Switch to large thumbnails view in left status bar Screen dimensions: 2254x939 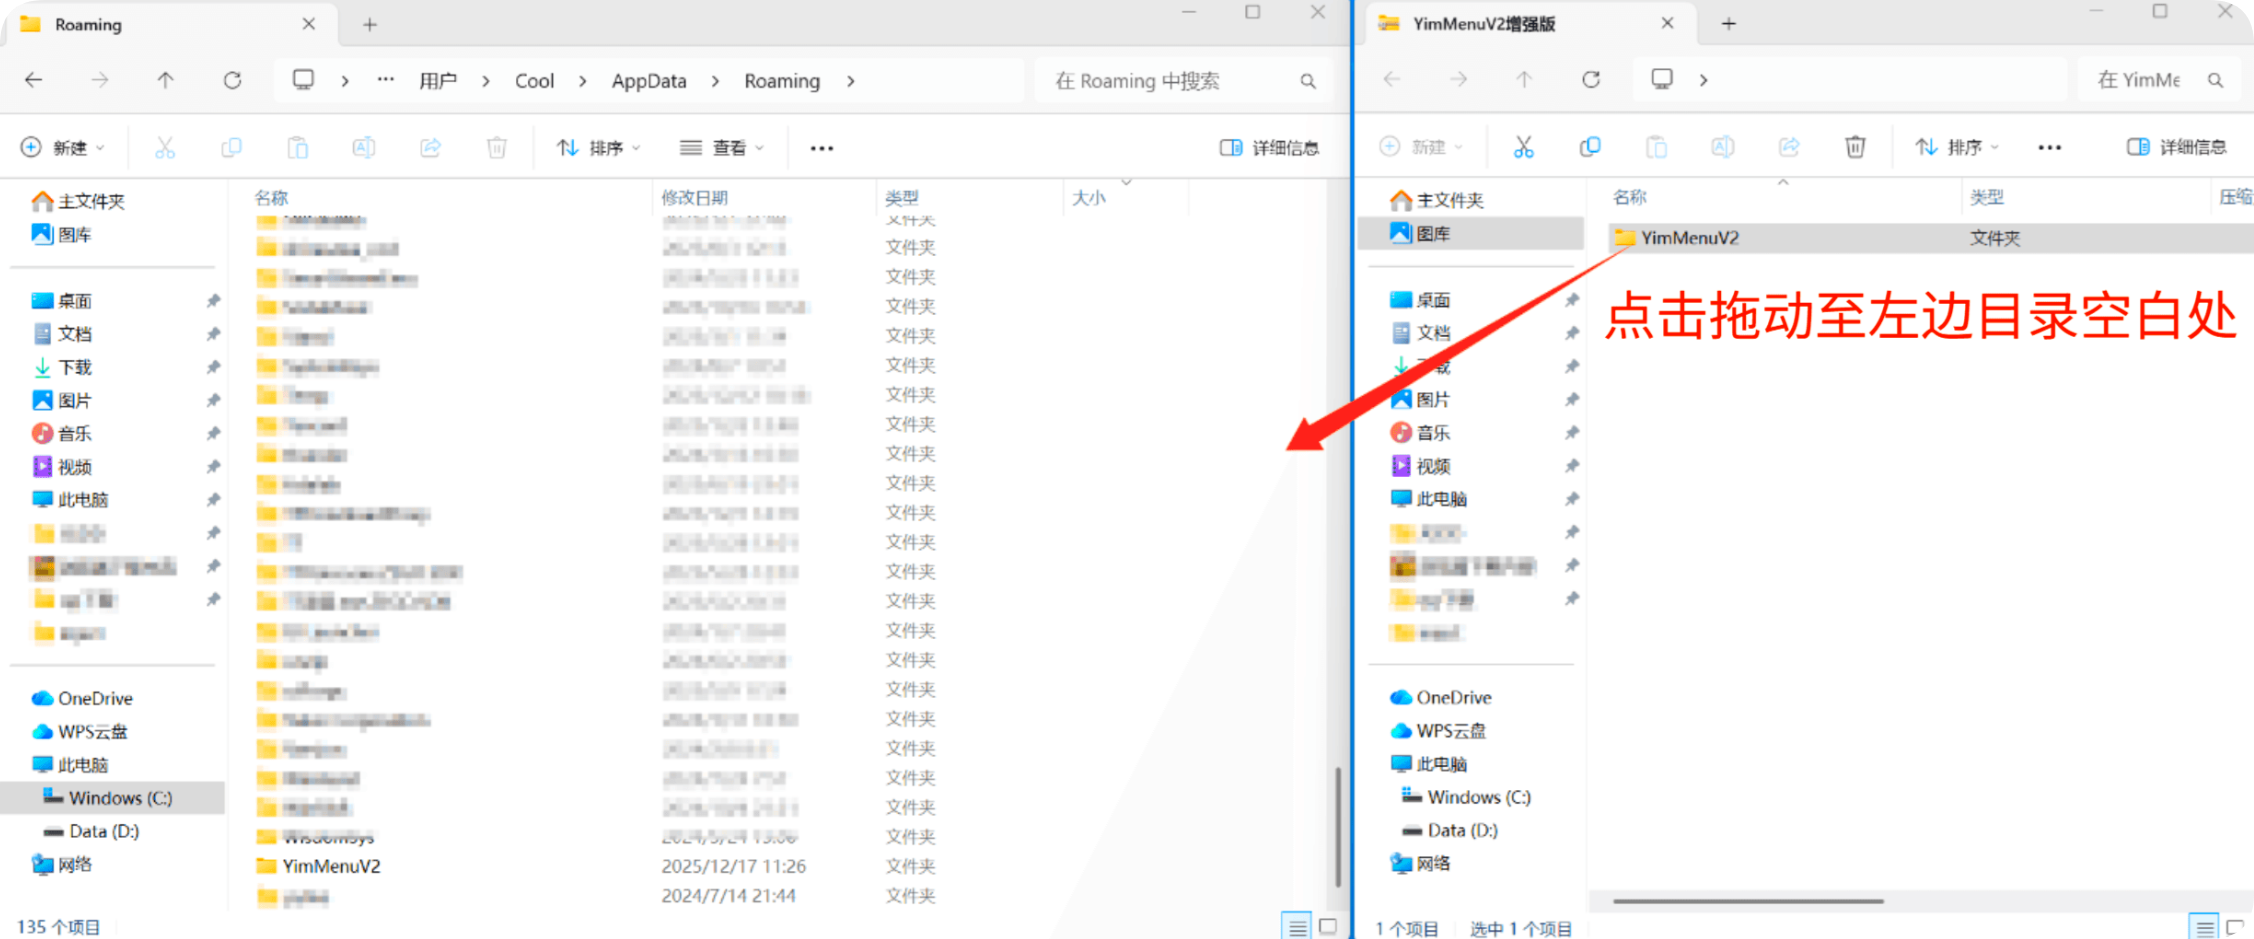[1328, 926]
